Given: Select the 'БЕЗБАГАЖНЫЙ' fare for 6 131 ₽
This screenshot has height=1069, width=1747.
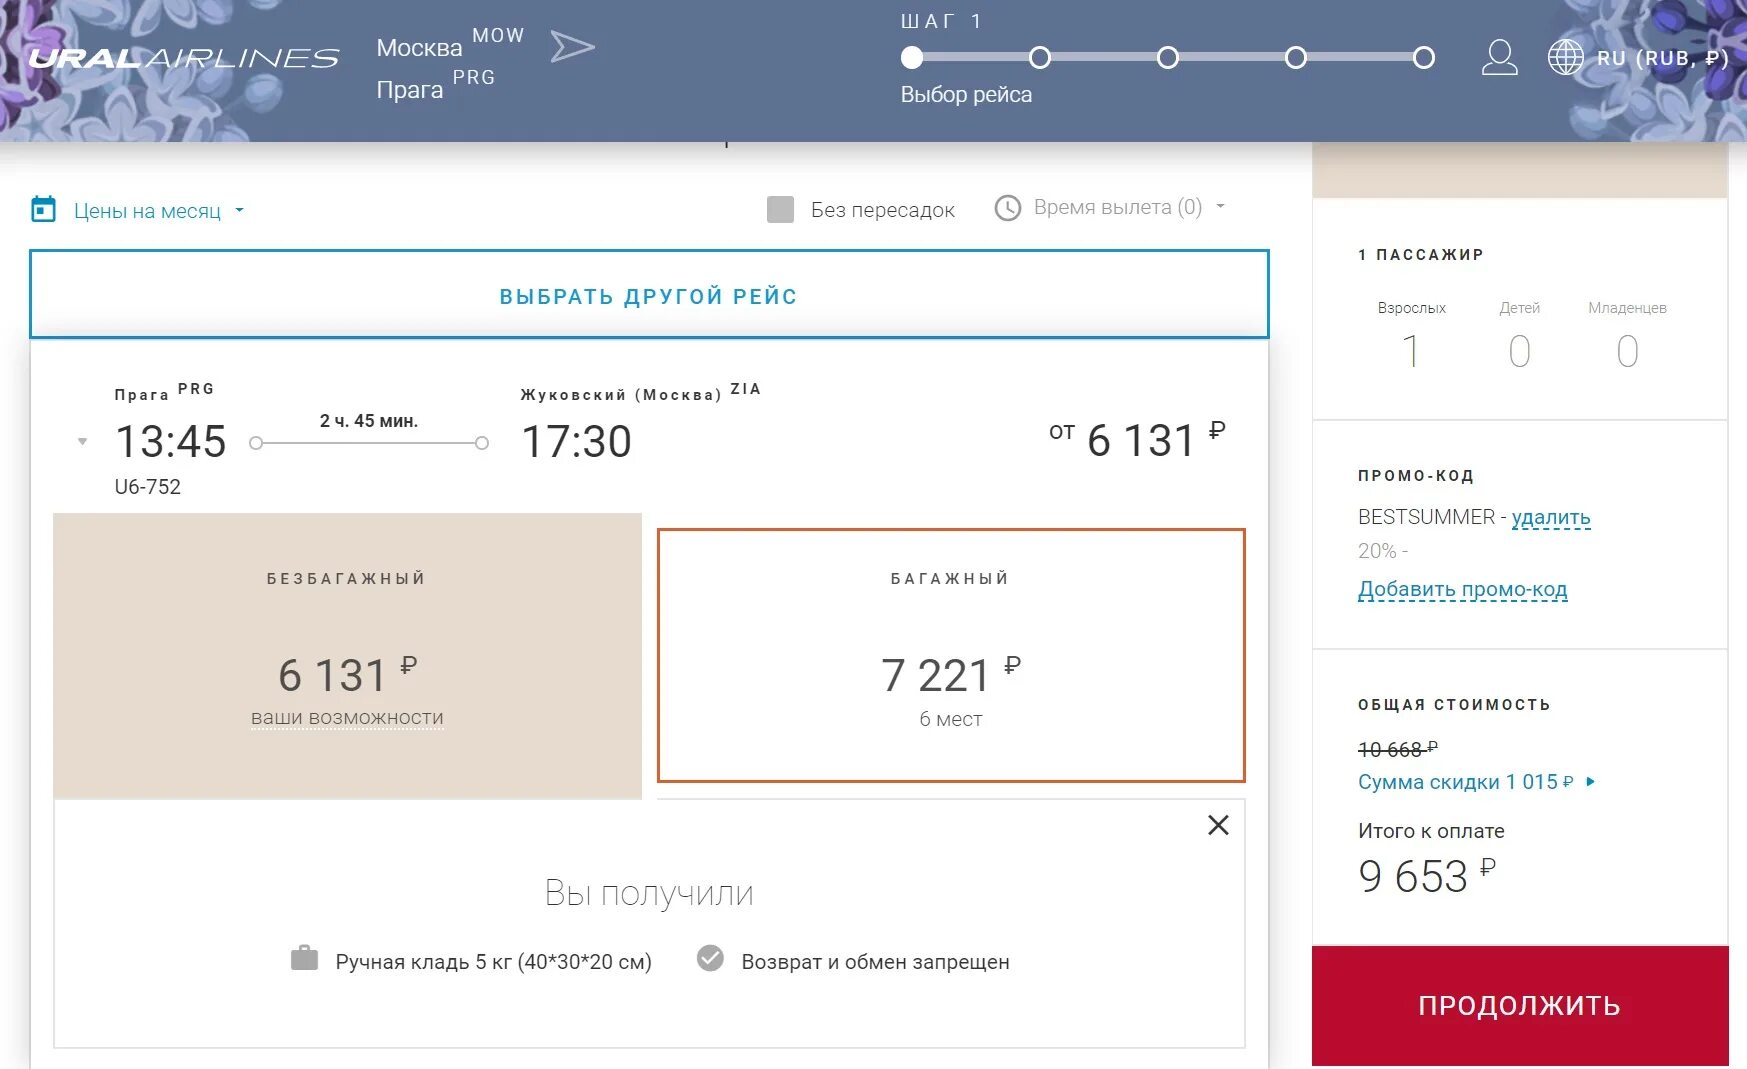Looking at the screenshot, I should (x=347, y=656).
